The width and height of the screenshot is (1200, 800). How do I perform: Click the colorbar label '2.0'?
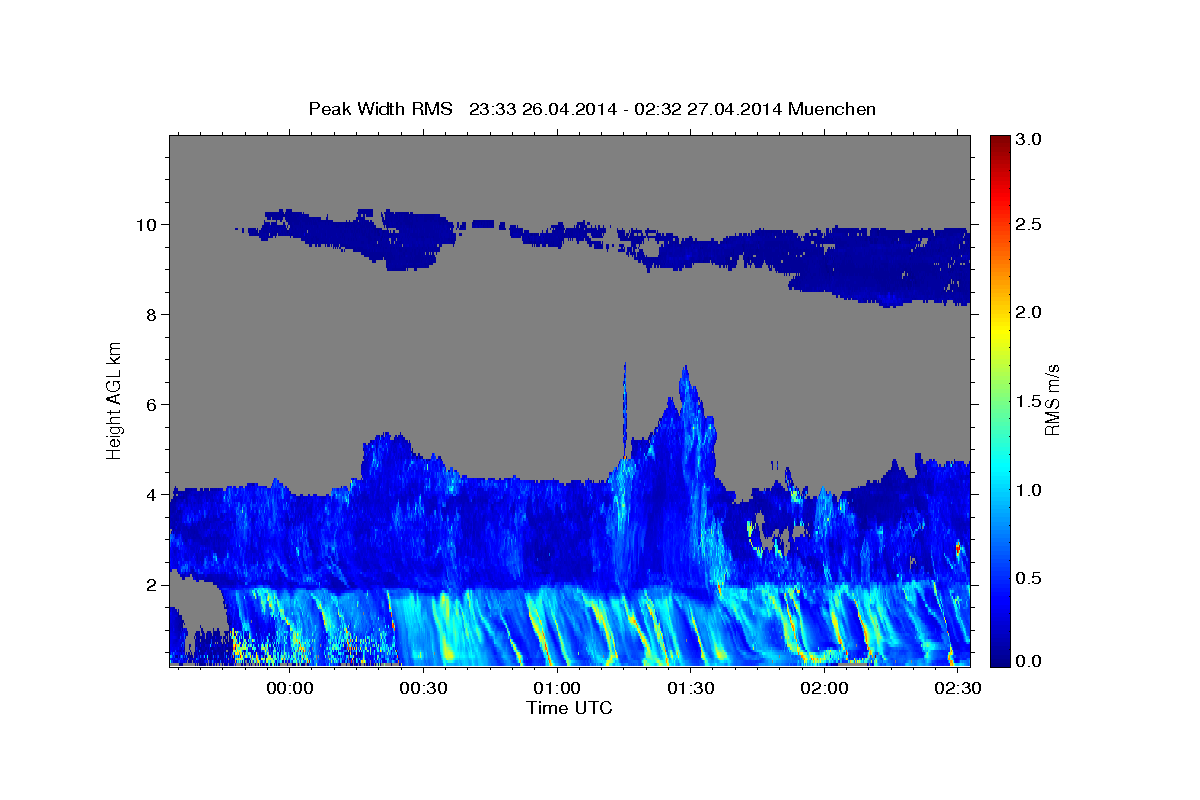(1030, 313)
